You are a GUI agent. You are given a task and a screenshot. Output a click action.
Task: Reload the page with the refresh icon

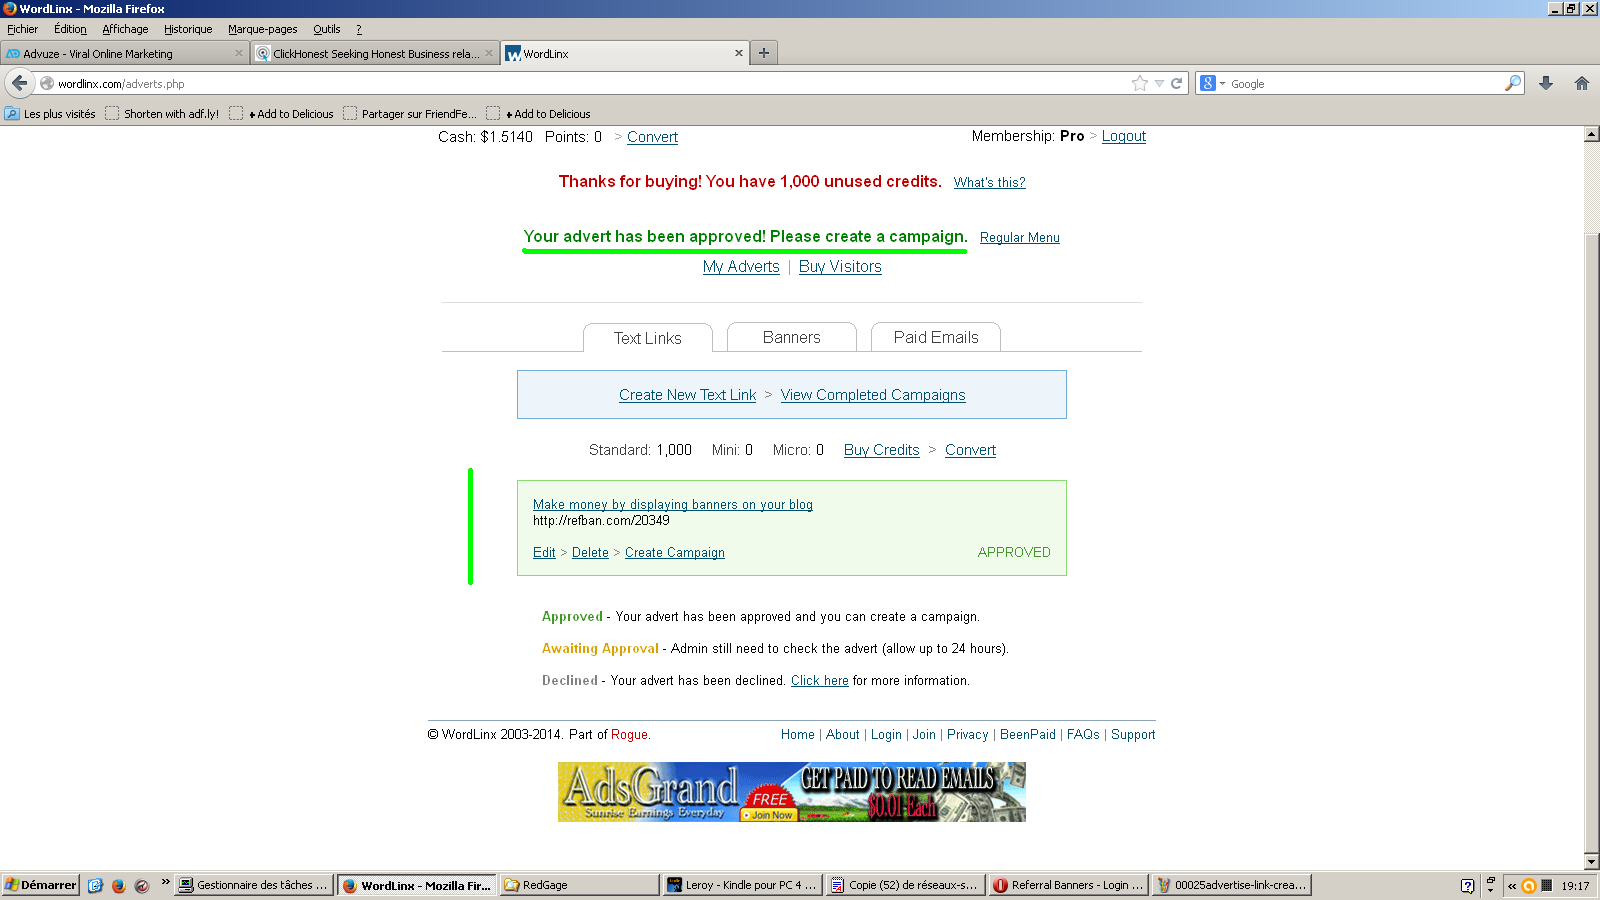click(x=1177, y=84)
